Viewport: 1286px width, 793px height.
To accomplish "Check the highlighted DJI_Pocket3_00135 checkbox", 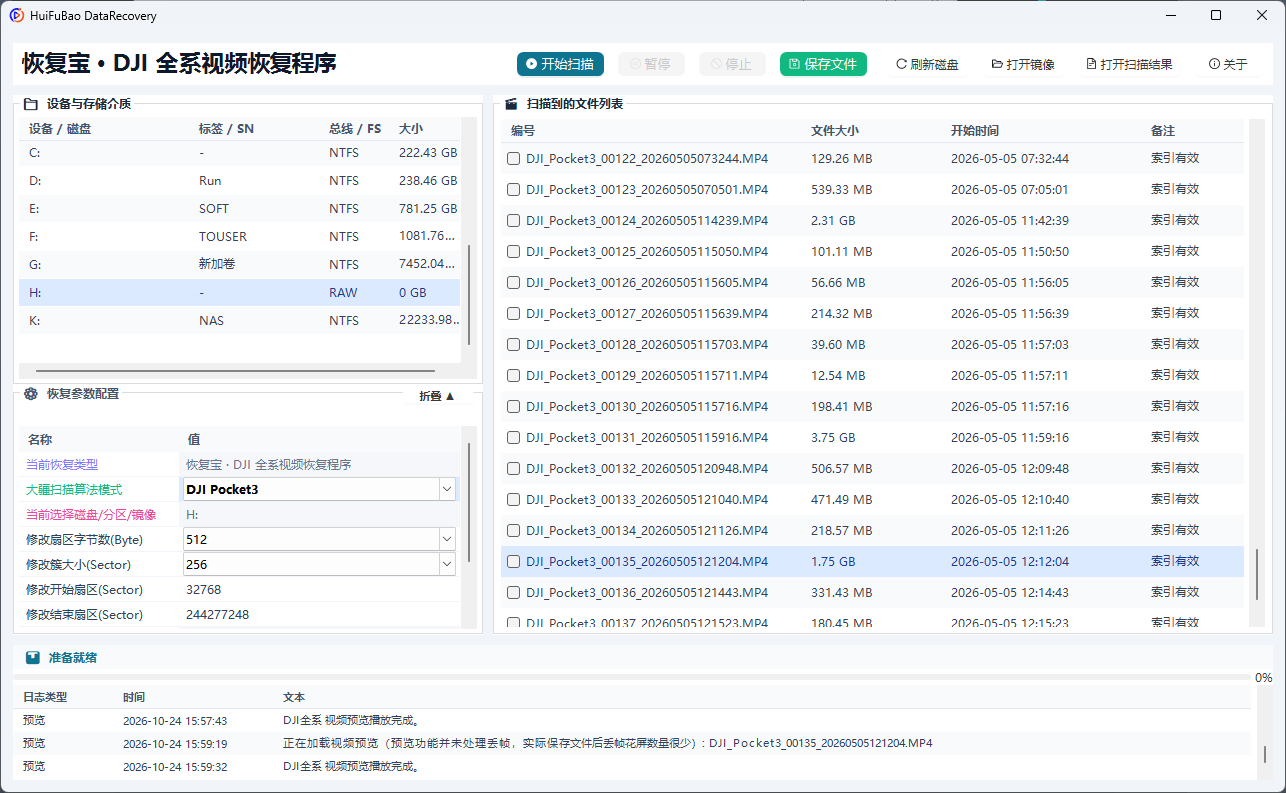I will tap(513, 561).
